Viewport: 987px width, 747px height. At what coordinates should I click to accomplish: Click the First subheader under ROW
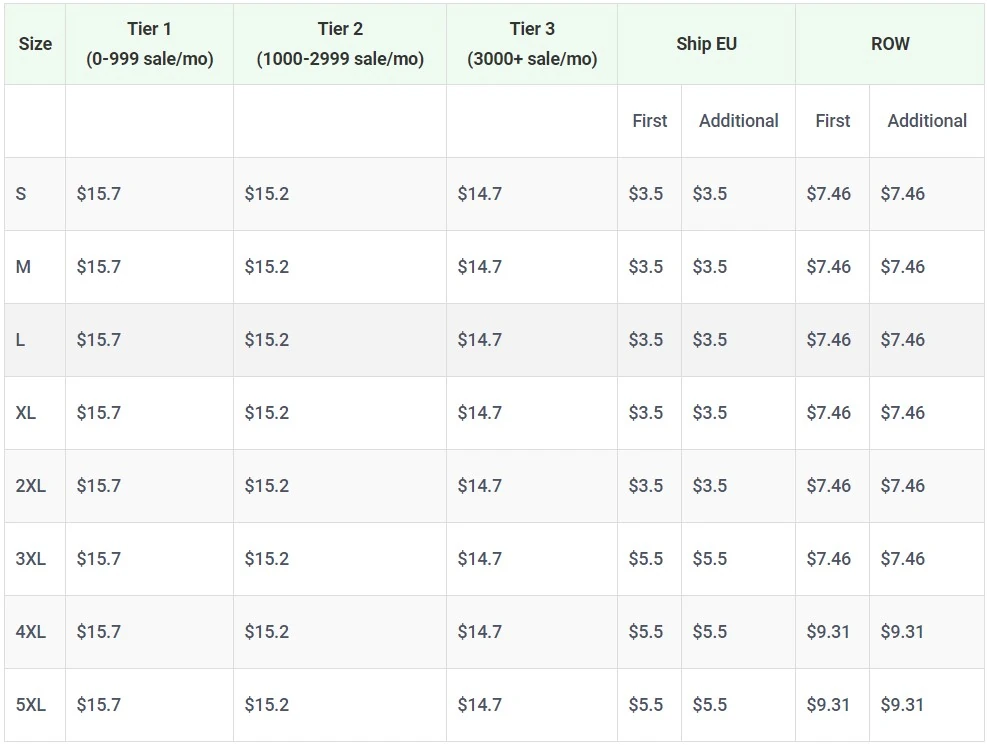(x=831, y=121)
